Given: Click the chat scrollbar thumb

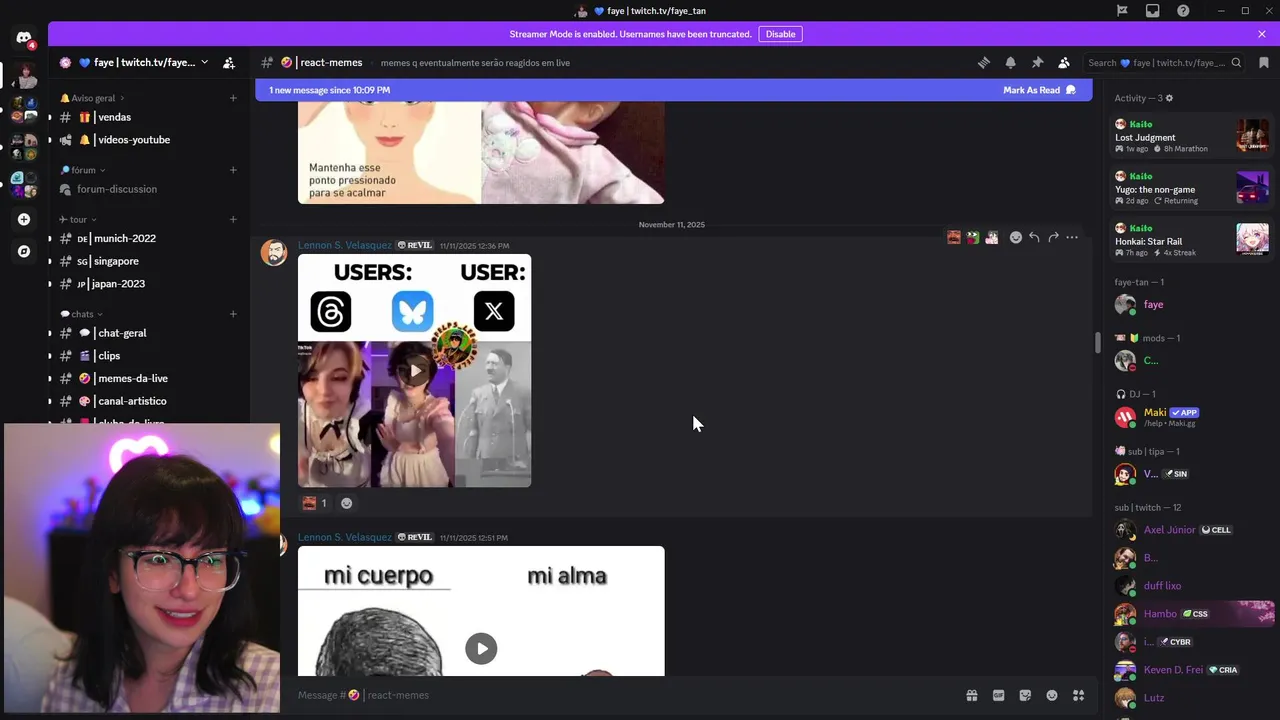Looking at the screenshot, I should (x=1098, y=342).
